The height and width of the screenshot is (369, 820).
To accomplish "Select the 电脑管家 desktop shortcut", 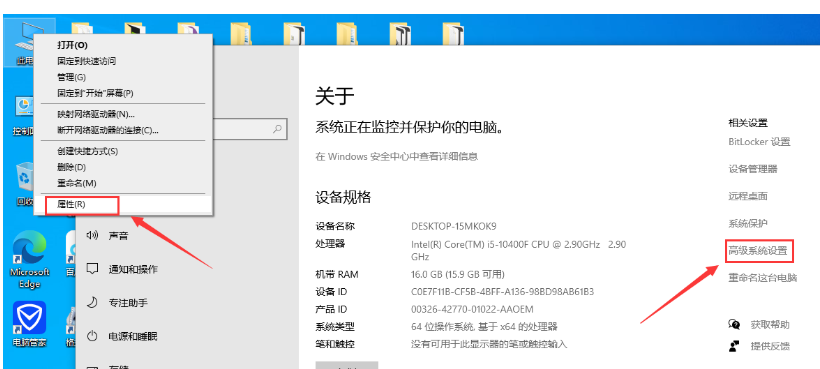I will 29,325.
